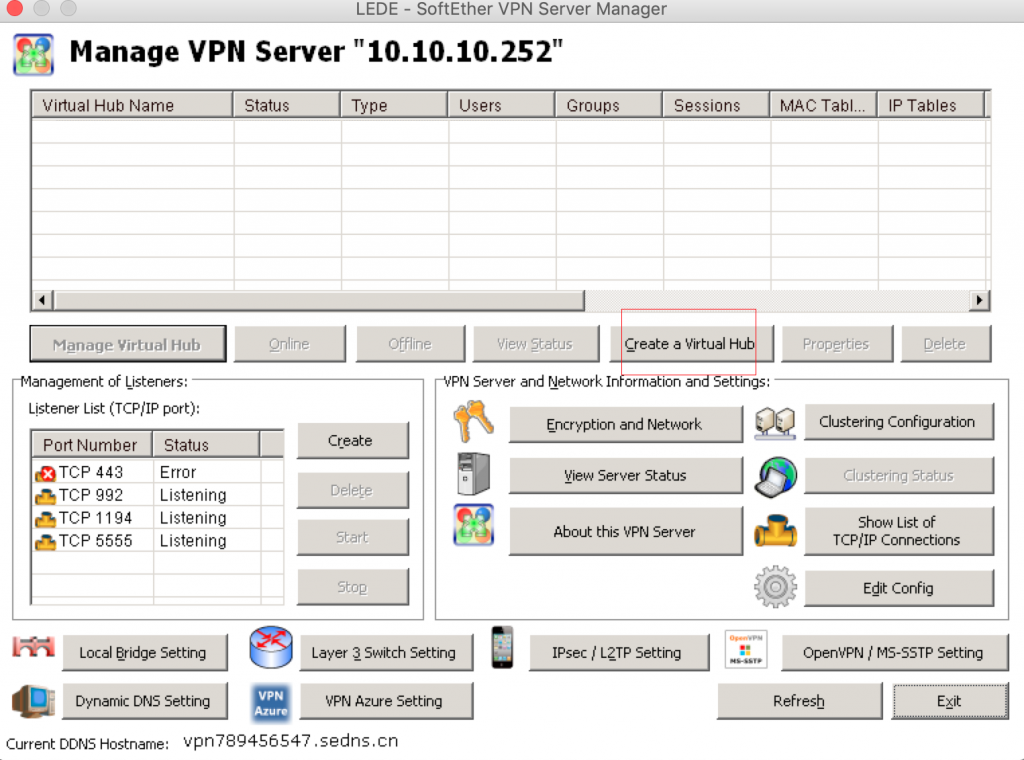Show List of TCP/IP Connections
This screenshot has width=1024, height=760.
899,531
